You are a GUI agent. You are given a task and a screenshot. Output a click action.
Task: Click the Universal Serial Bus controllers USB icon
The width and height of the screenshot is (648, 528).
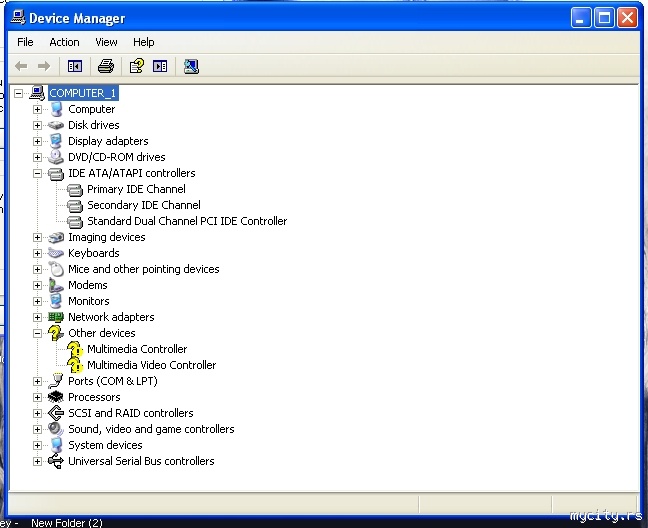point(56,461)
